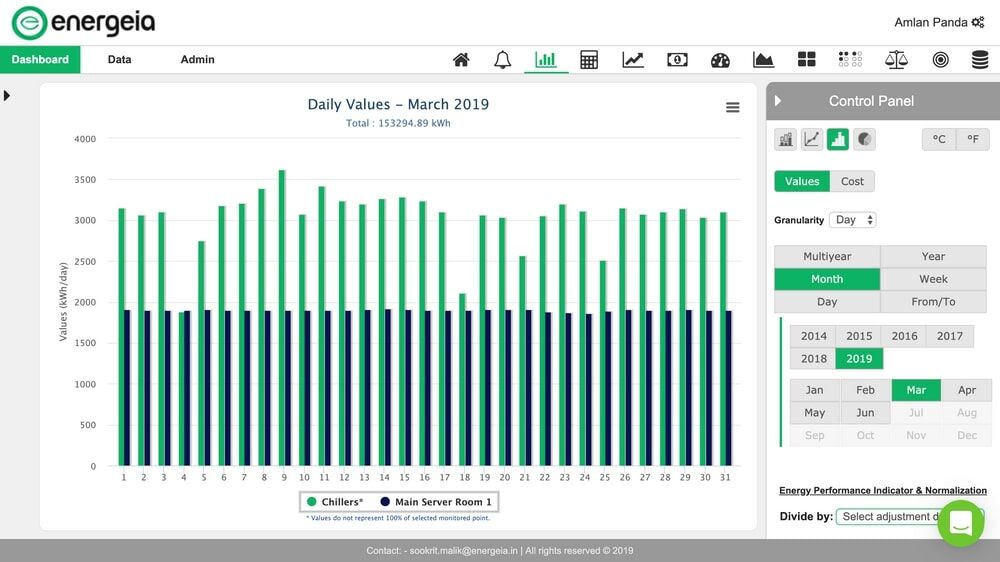Click the home icon in toolbar
This screenshot has height=562, width=1000.
461,60
